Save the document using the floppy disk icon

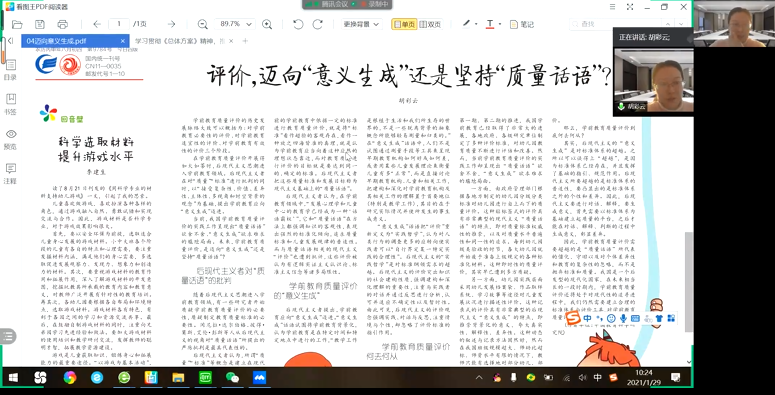pyautogui.click(x=40, y=24)
